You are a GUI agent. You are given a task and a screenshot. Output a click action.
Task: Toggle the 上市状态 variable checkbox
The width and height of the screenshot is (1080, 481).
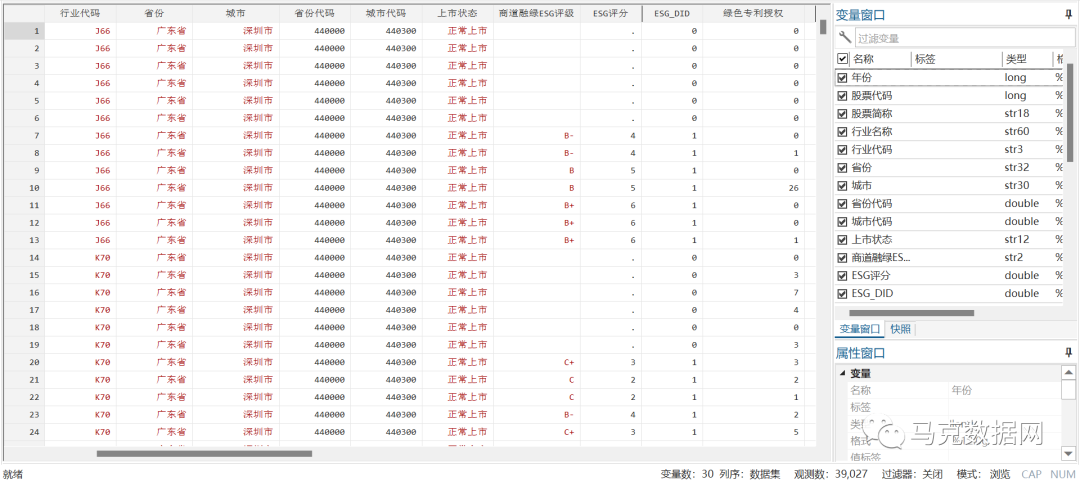tap(842, 240)
